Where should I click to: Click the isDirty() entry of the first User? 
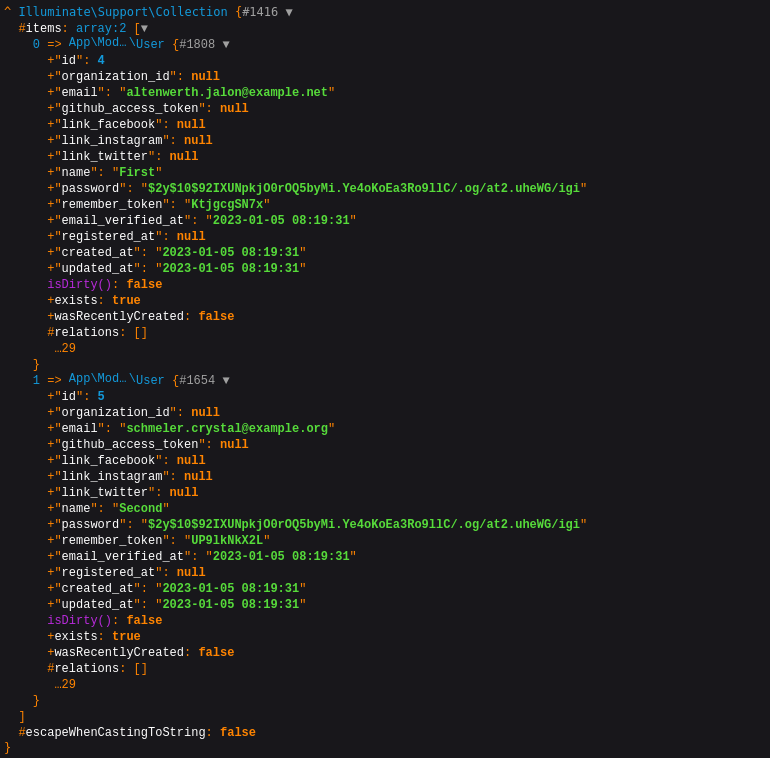[79, 285]
